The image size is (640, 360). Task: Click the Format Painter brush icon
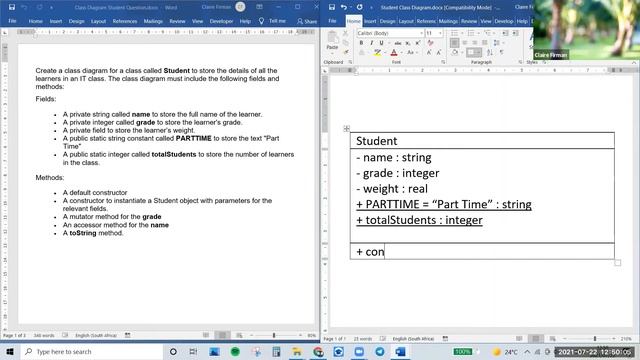pos(346,52)
